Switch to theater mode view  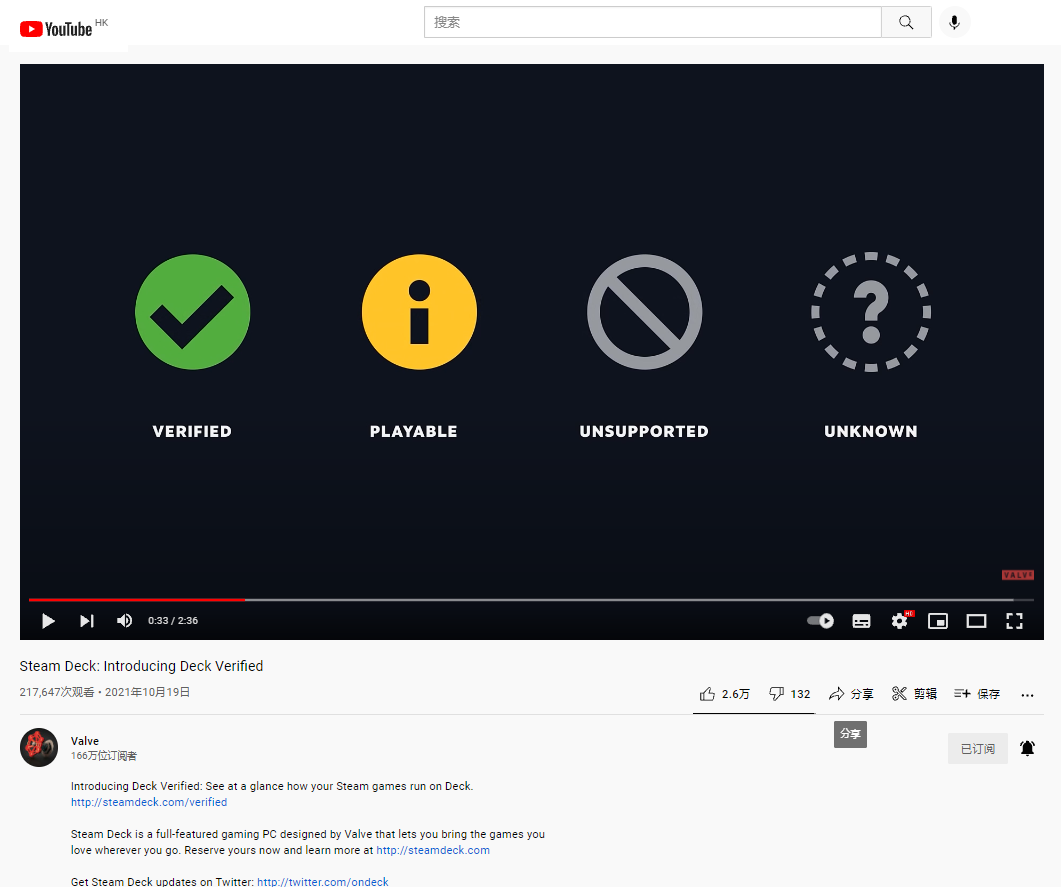pos(976,621)
